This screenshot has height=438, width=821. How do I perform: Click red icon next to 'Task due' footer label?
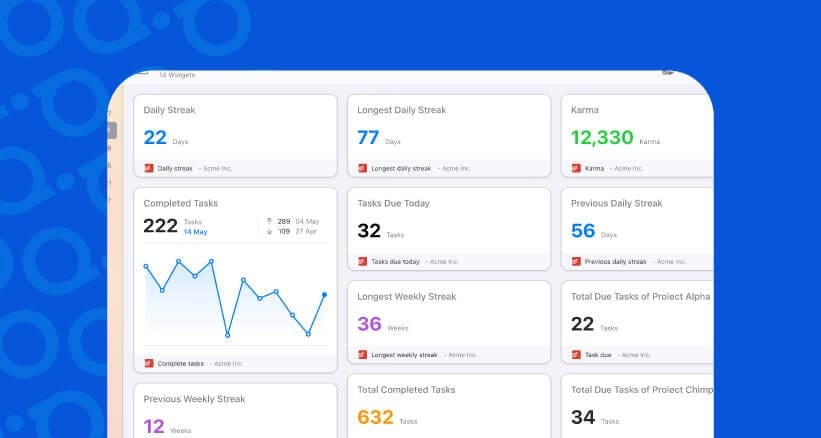click(576, 354)
